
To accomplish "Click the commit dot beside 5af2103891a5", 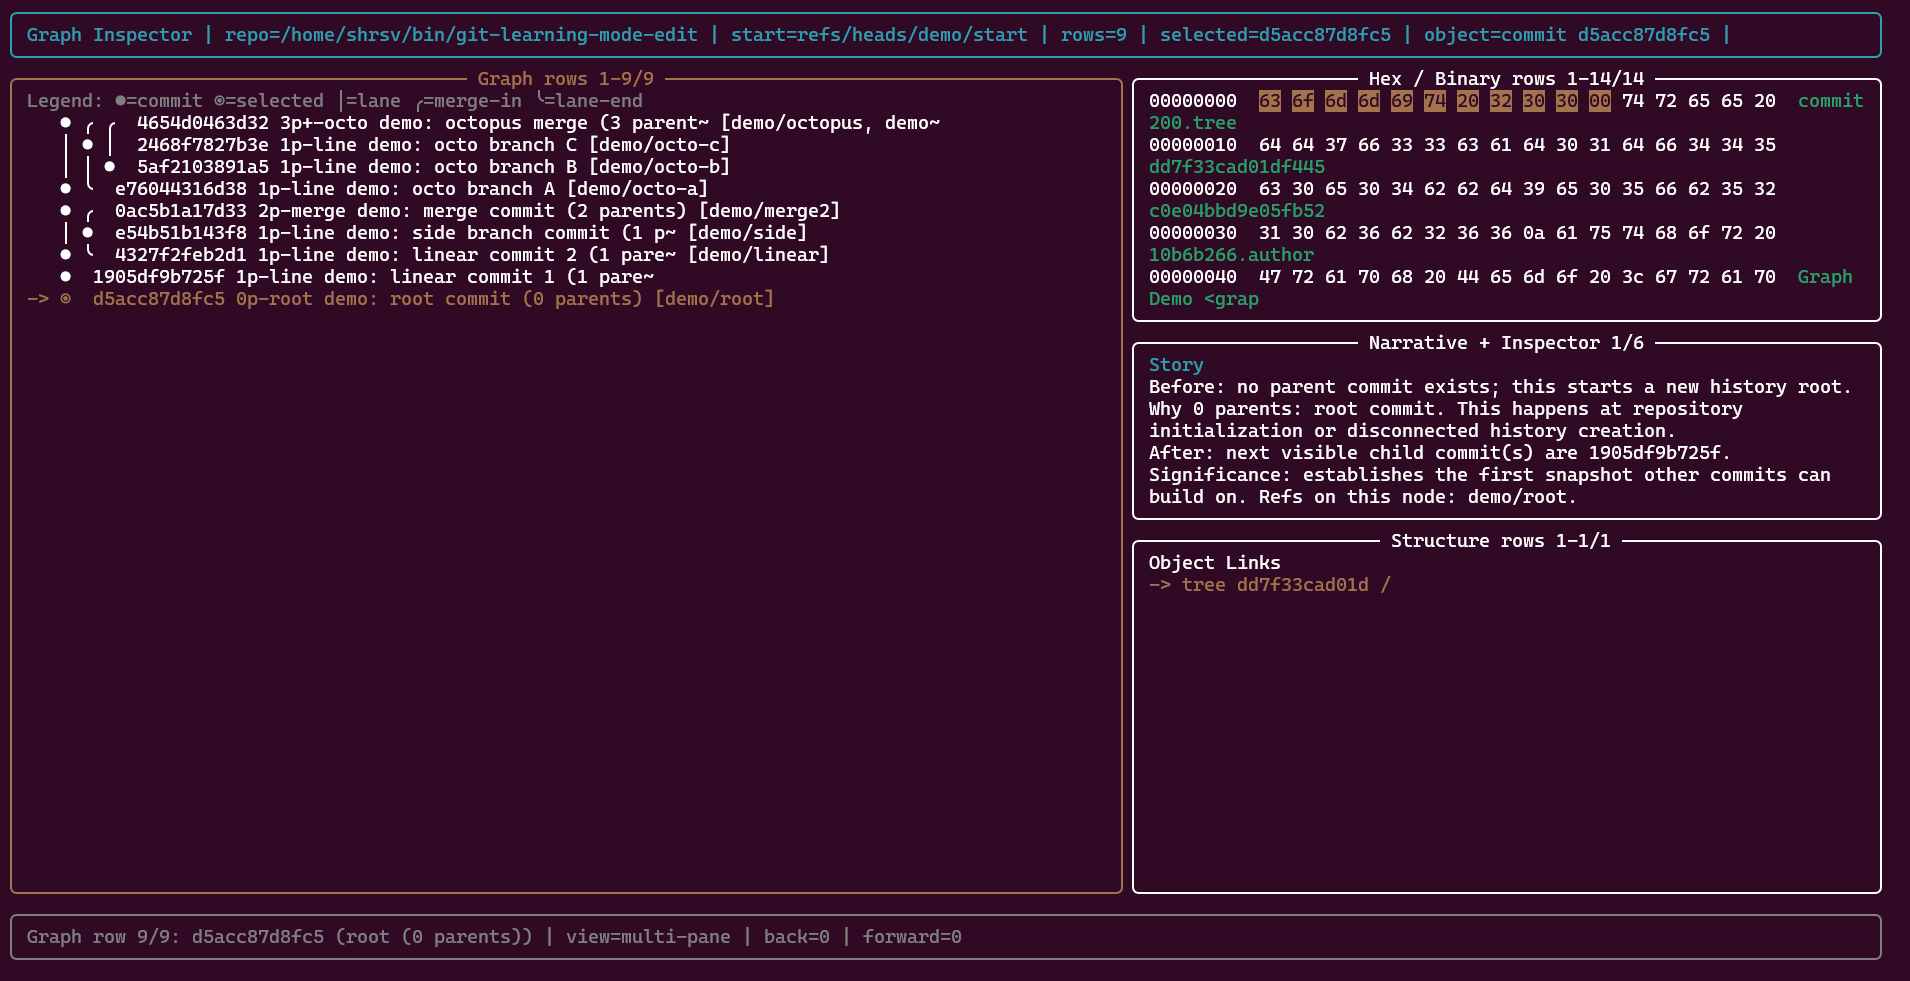I will (110, 167).
